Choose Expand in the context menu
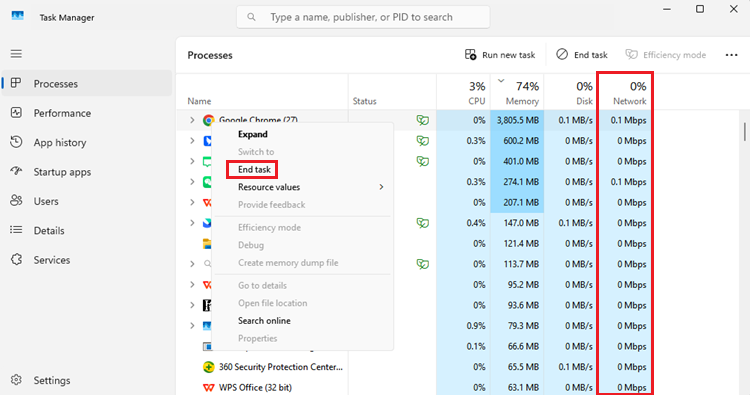The width and height of the screenshot is (750, 395). [302, 134]
